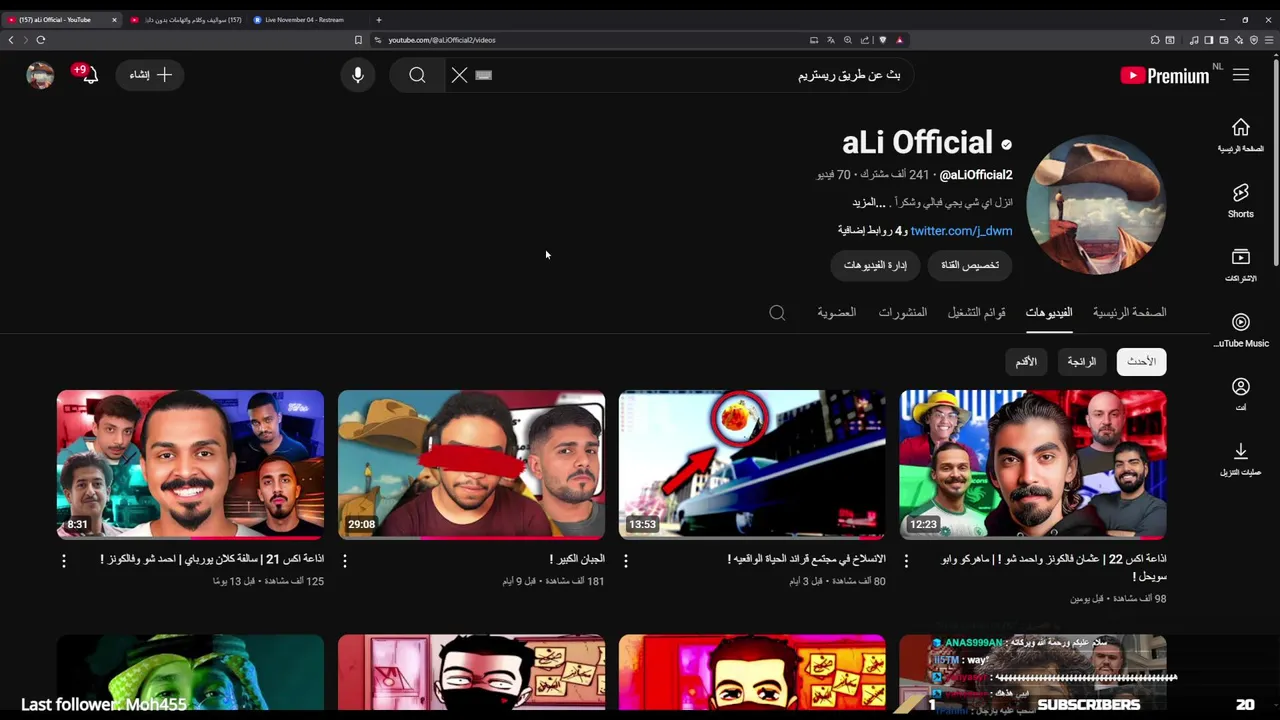Run the search with magnifier button
Screen dimensions: 1280x720
coord(417,75)
